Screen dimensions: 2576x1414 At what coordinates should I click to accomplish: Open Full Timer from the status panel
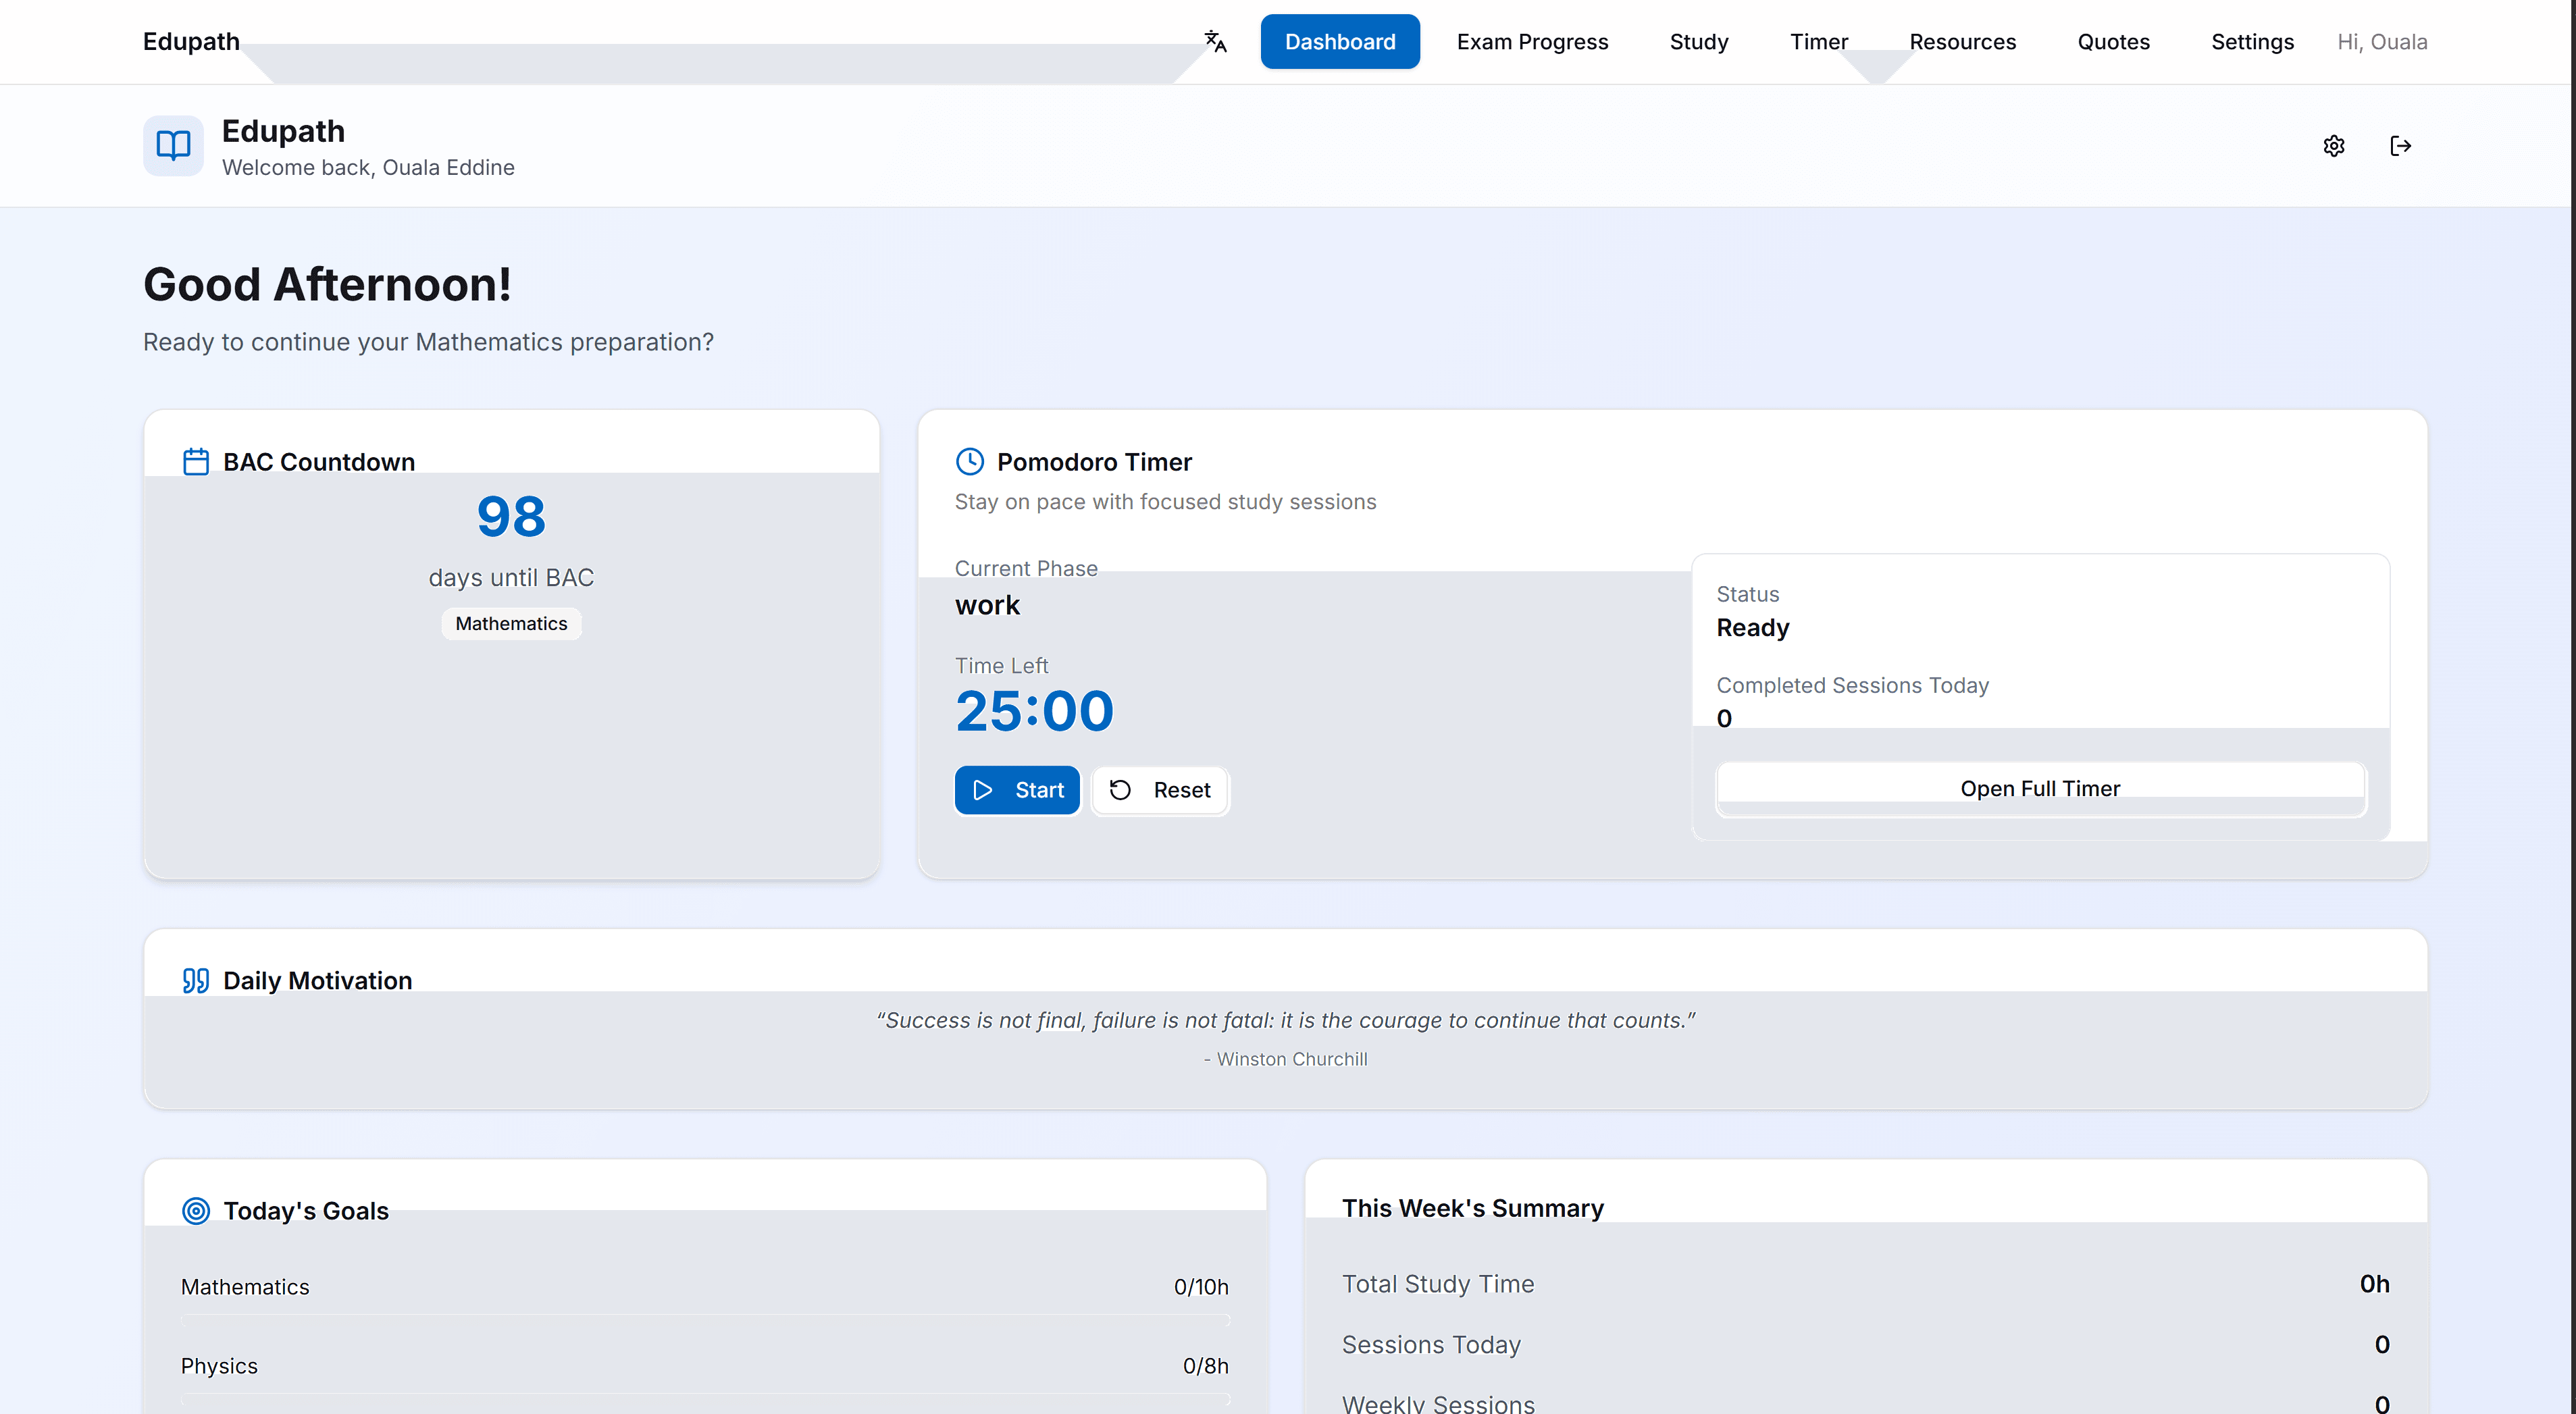(2040, 788)
